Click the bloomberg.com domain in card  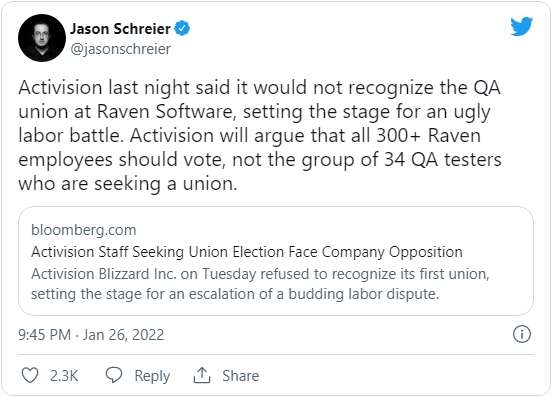tap(84, 230)
